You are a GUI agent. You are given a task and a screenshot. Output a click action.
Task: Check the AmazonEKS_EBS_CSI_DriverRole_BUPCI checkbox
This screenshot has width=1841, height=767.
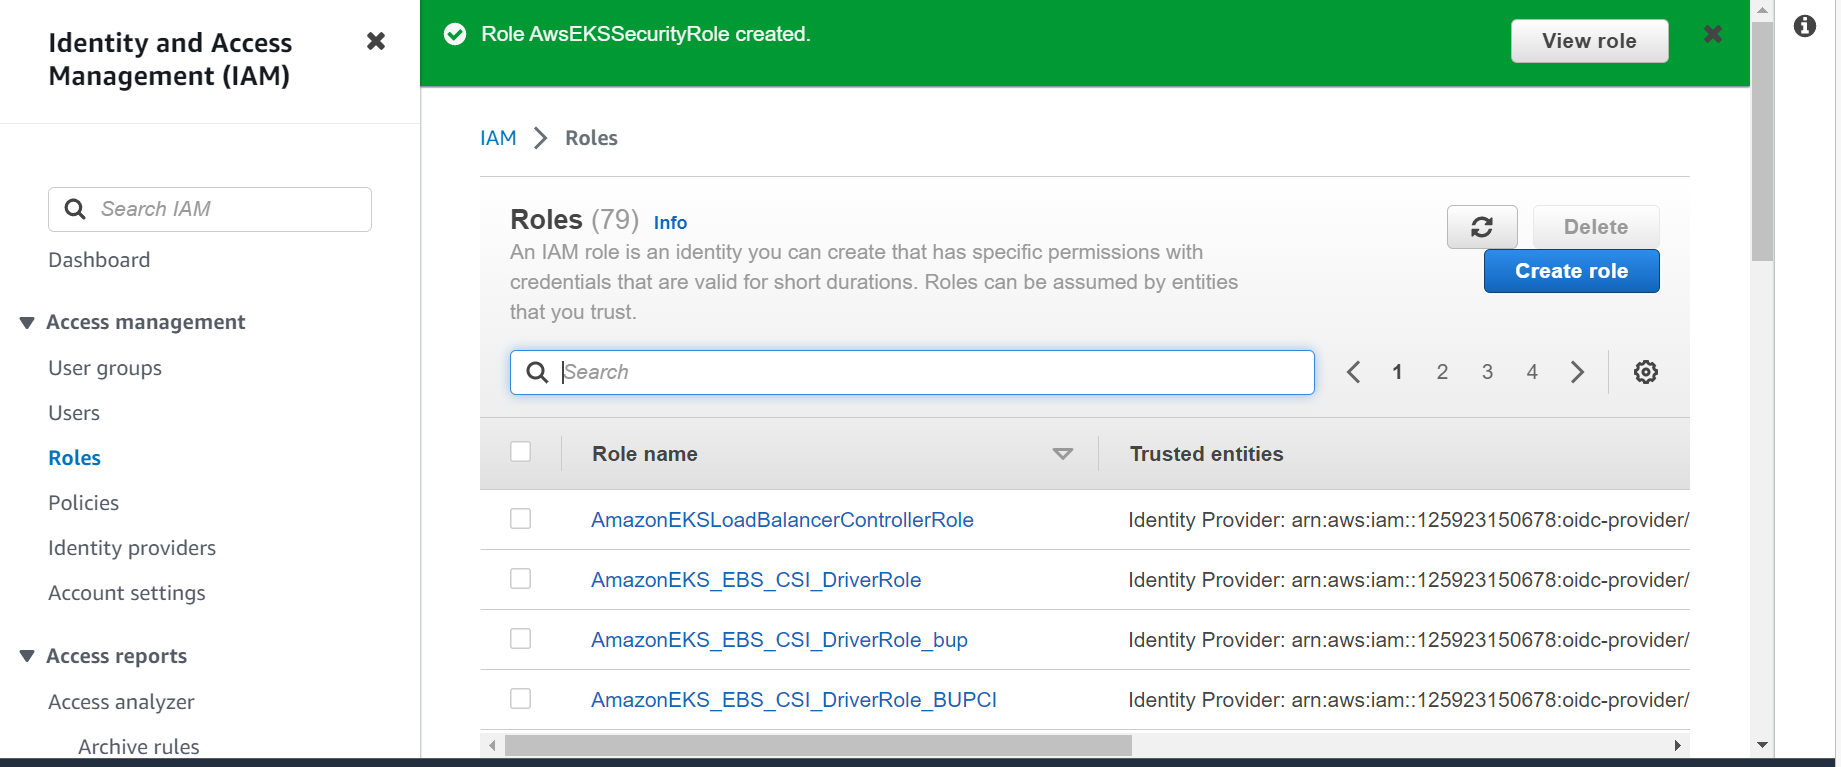521,699
